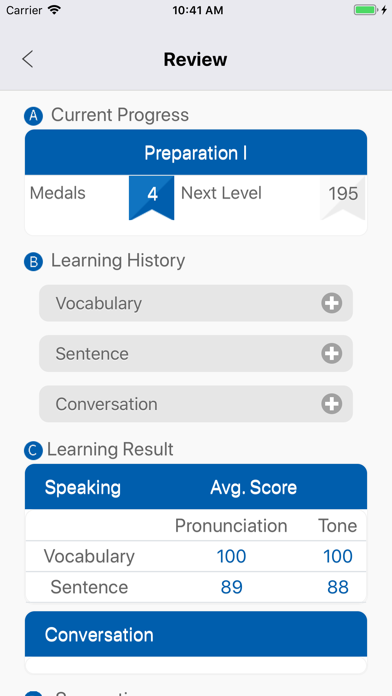Expand Conversation history with plus icon
Image resolution: width=392 pixels, height=696 pixels.
(332, 404)
